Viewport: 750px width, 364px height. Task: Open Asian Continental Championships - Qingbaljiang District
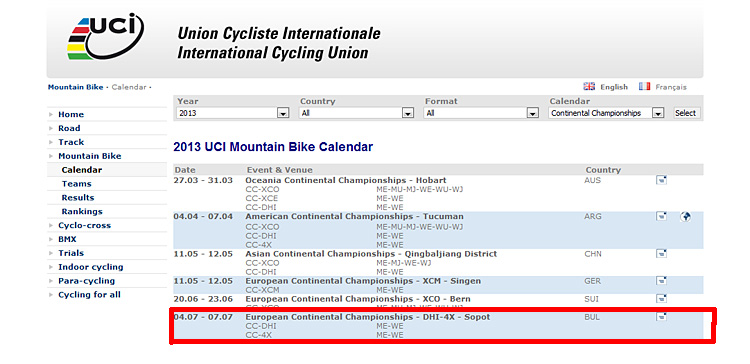[371, 254]
